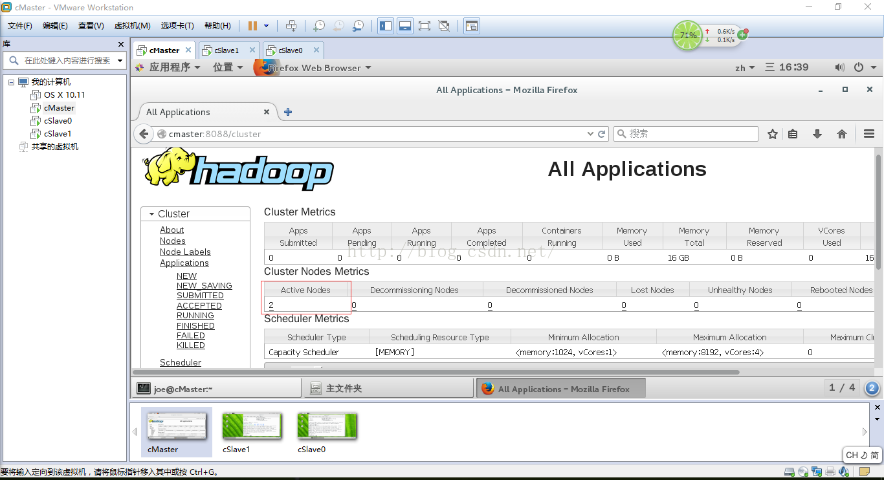Screen dimensions: 884x480
Task: Toggle the thumbnail bar view icon
Action: tap(405, 26)
